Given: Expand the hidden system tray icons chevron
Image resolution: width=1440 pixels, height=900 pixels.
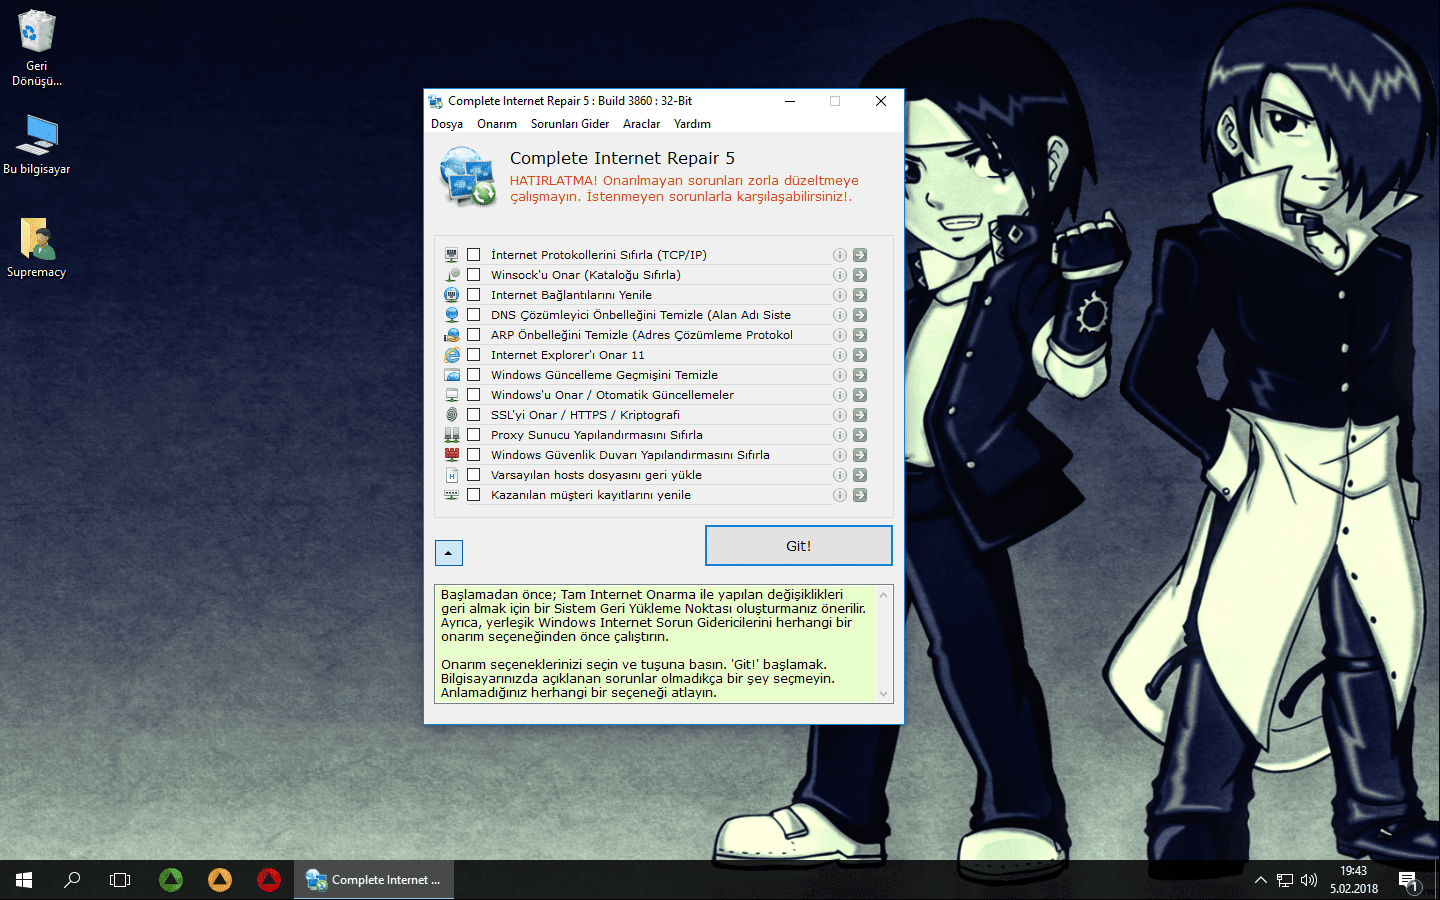Looking at the screenshot, I should [x=1260, y=880].
